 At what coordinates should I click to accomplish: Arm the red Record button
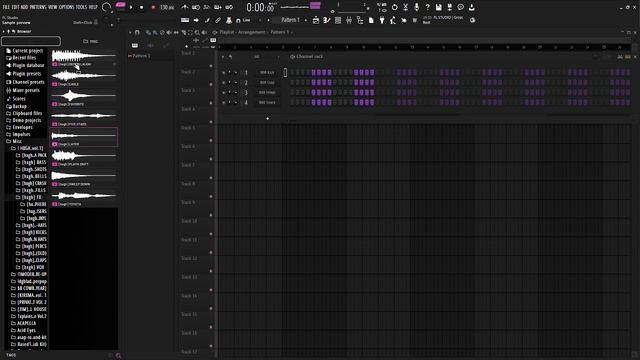[x=153, y=7]
